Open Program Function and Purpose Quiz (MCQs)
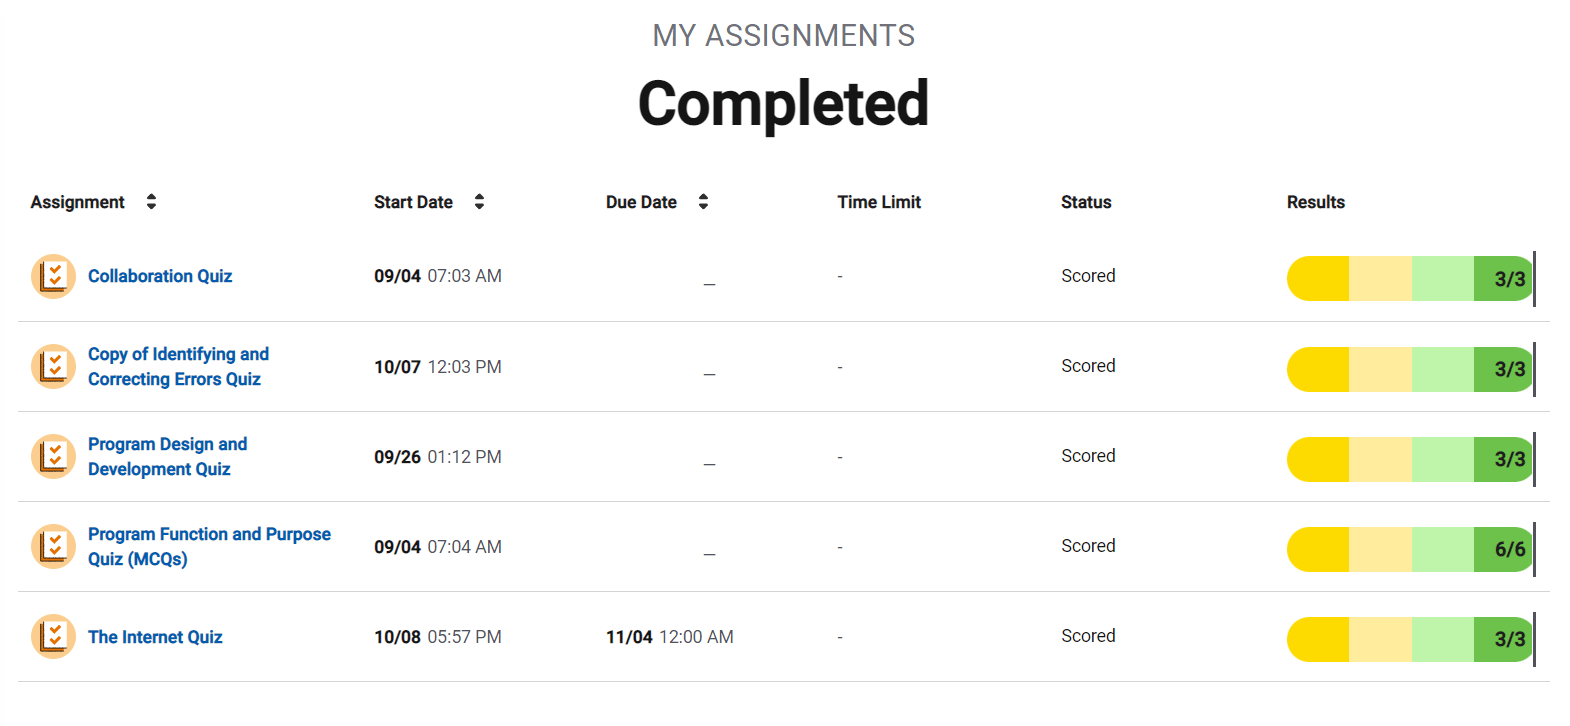Viewport: 1570px width, 726px height. [209, 546]
